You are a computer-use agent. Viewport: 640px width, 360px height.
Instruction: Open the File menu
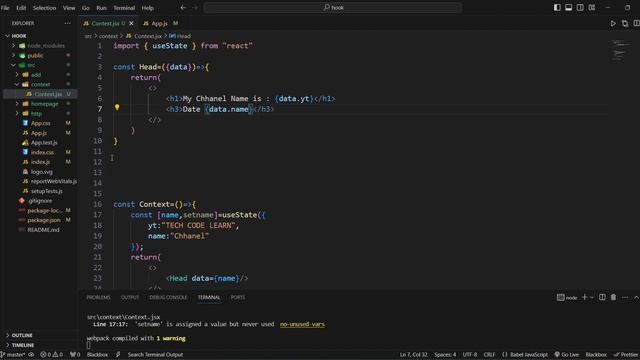pos(5,8)
